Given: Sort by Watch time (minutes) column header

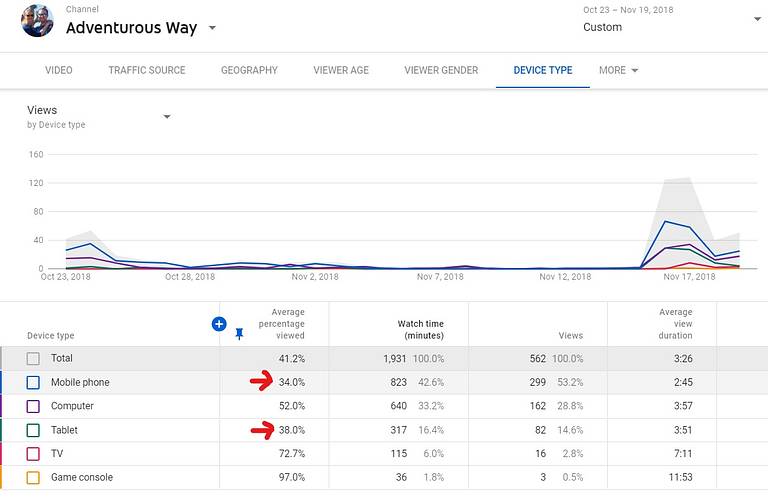Looking at the screenshot, I should point(421,330).
